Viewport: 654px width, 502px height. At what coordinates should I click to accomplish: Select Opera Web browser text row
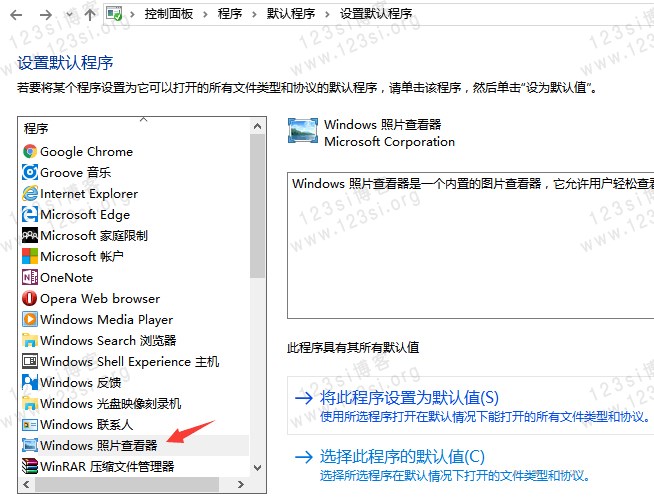coord(100,298)
